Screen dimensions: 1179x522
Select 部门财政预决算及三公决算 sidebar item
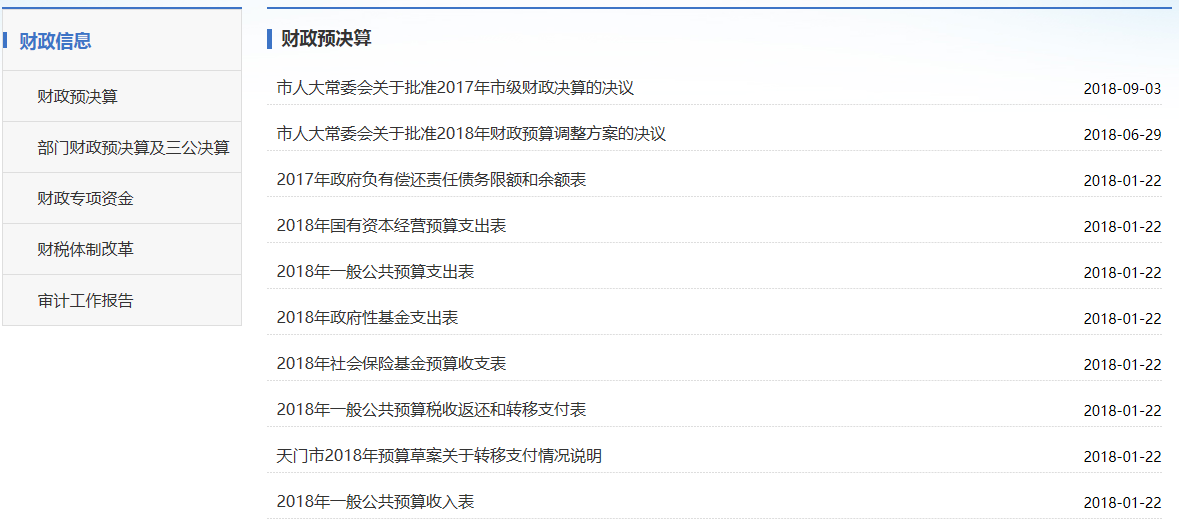[133, 148]
